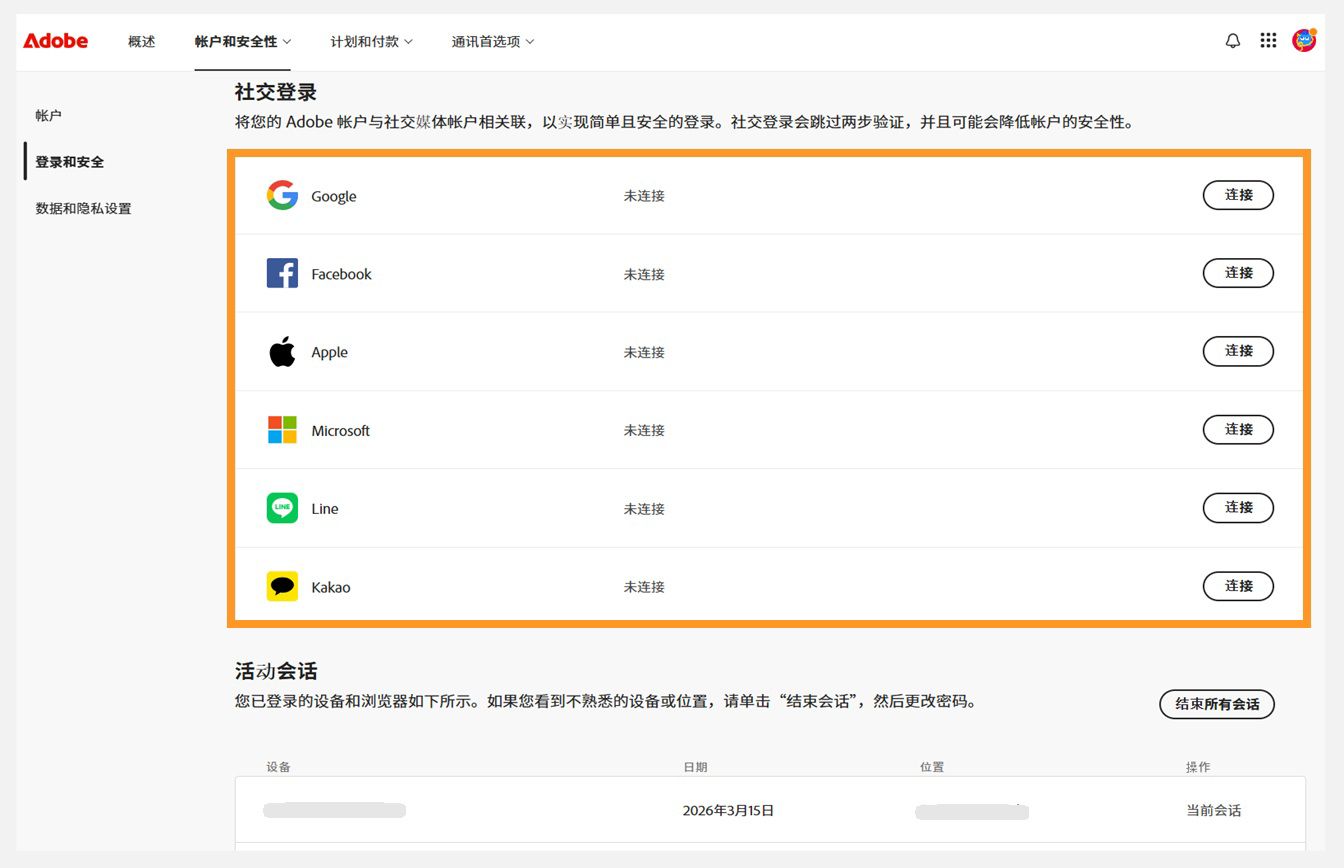Screen dimensions: 1344x868
Task: Click the 结束所有会话 button
Action: point(1217,704)
